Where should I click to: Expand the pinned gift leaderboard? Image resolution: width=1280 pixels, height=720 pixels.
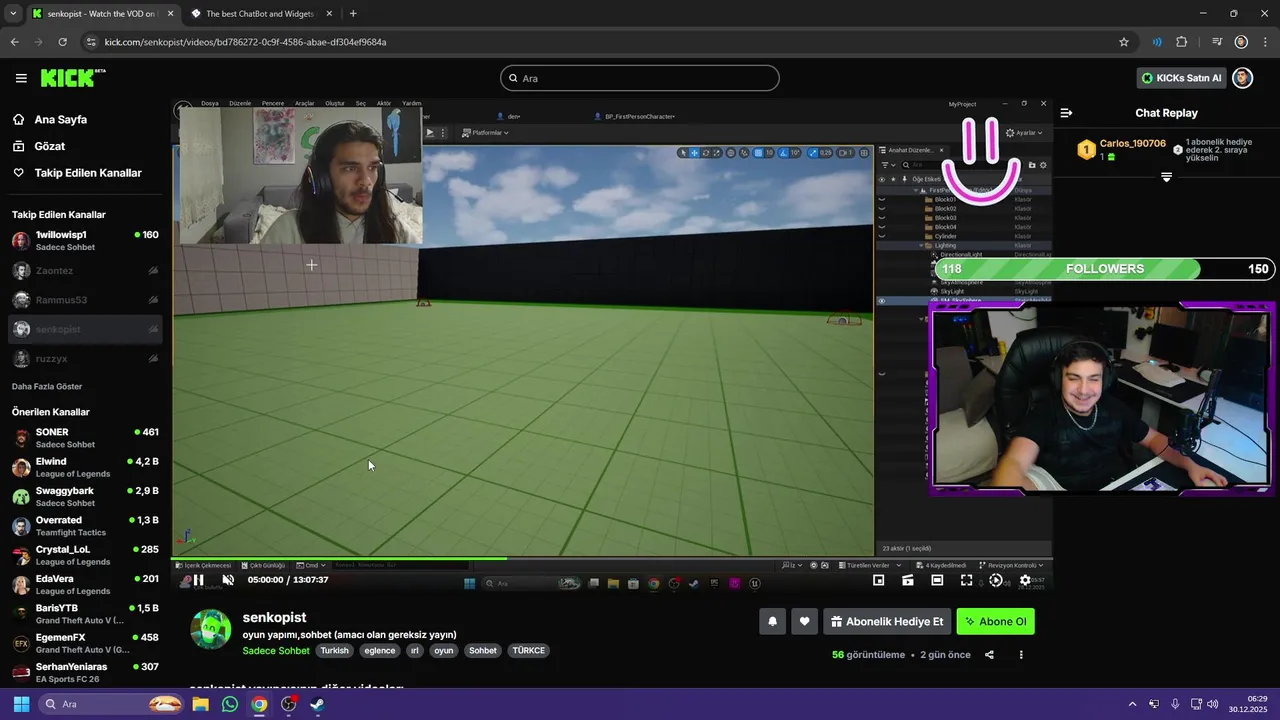point(1166,177)
